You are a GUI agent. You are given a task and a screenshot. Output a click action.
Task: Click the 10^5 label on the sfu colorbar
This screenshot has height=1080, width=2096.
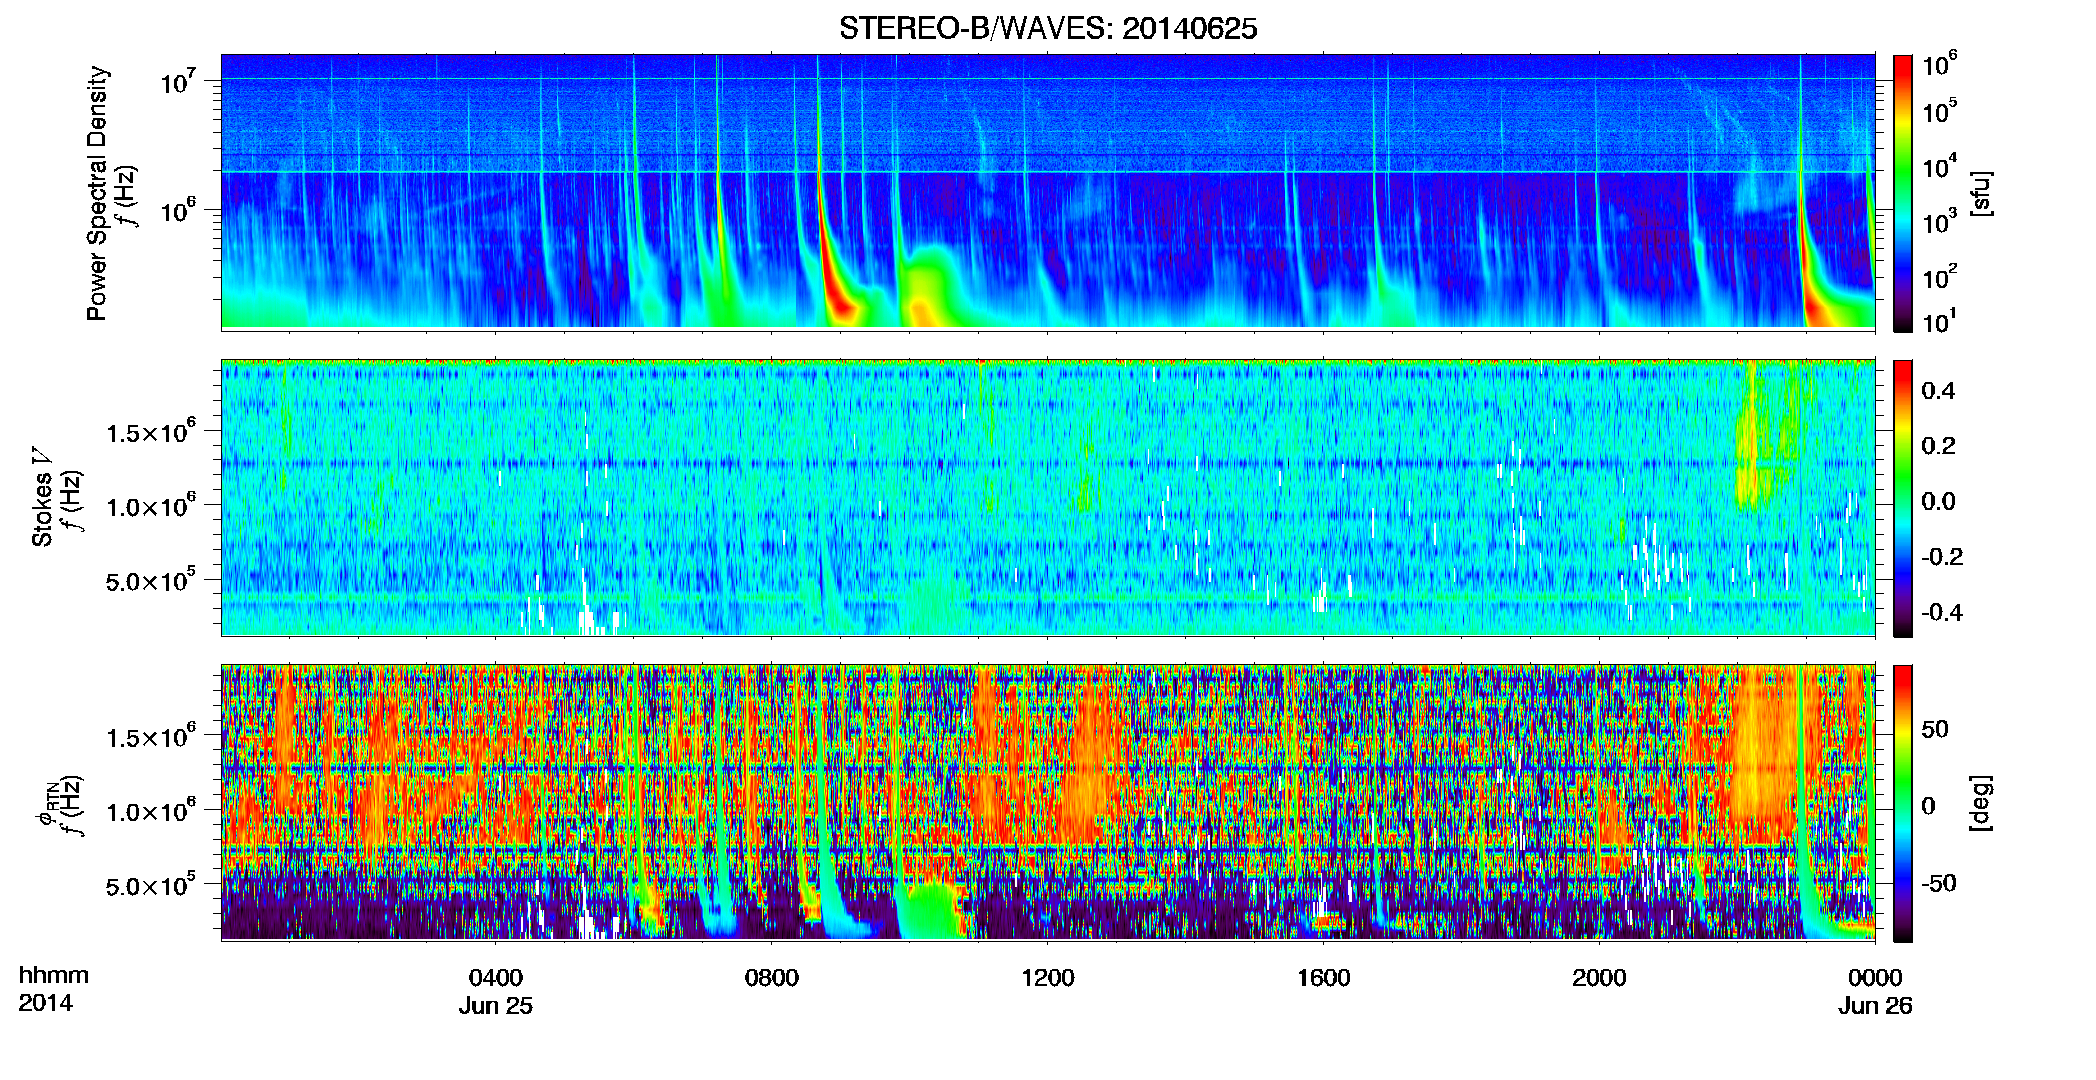[x=1940, y=111]
